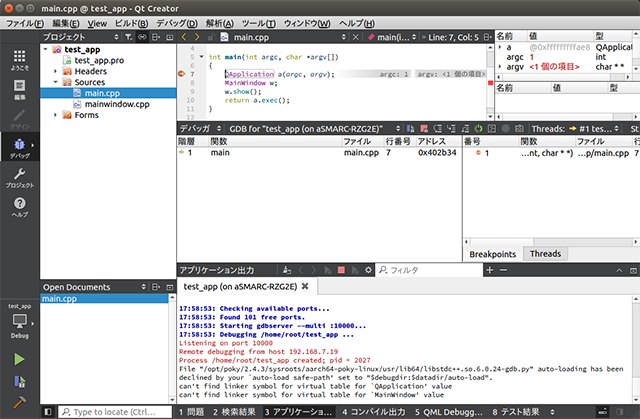
Task: Open the デバッグ (Debug) mode in sidebar
Action: click(20, 148)
